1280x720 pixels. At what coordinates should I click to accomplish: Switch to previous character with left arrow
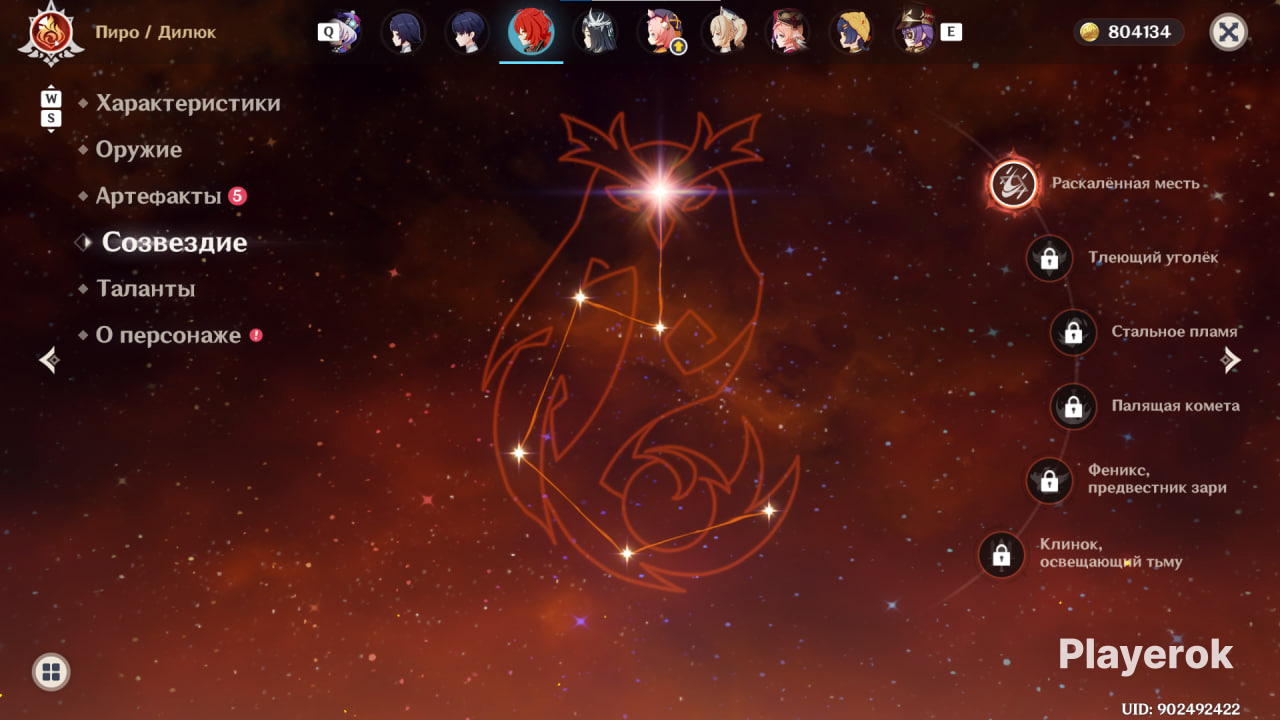[x=49, y=359]
